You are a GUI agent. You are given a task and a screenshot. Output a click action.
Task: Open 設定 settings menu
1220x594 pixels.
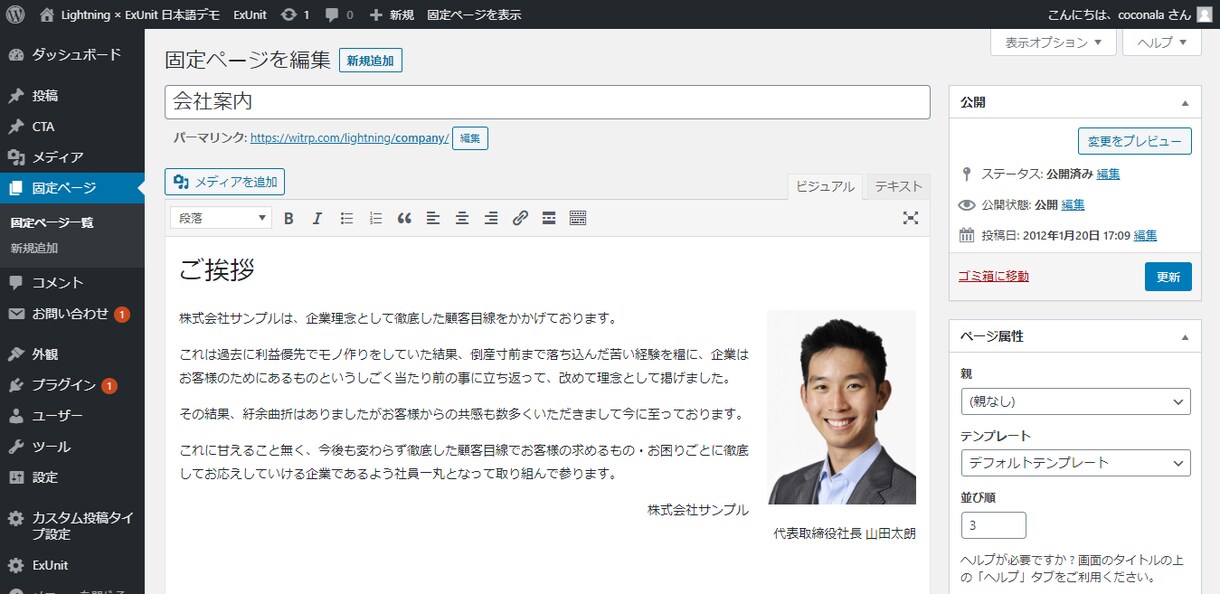coord(72,477)
